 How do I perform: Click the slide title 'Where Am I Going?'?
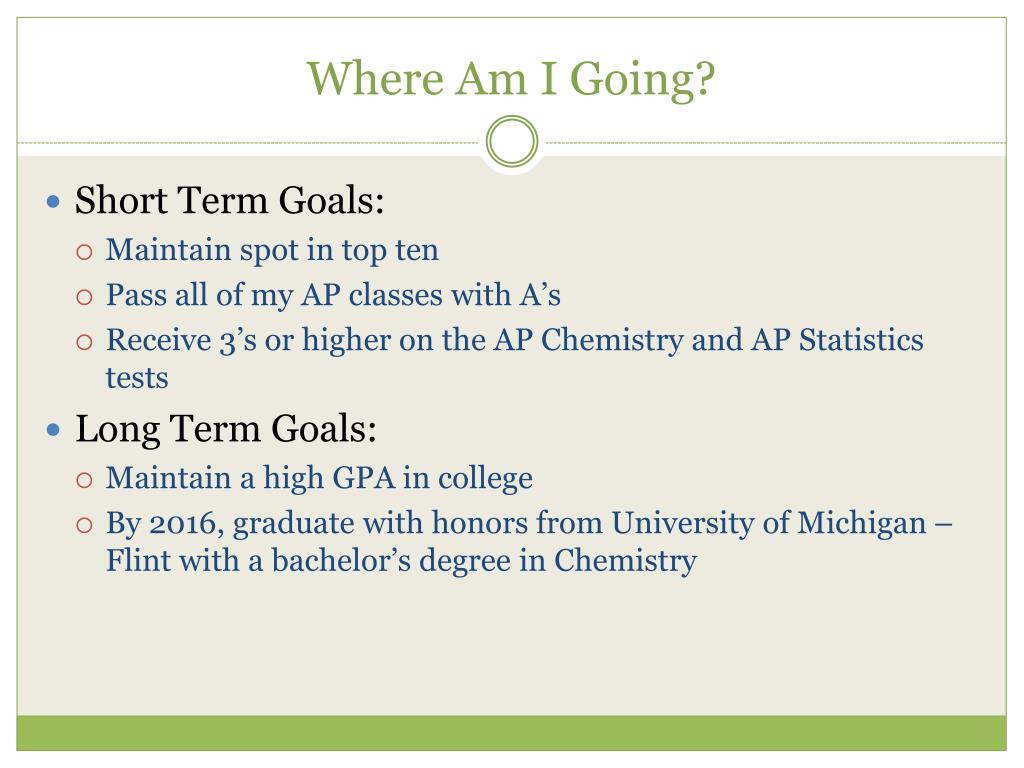coord(511,80)
